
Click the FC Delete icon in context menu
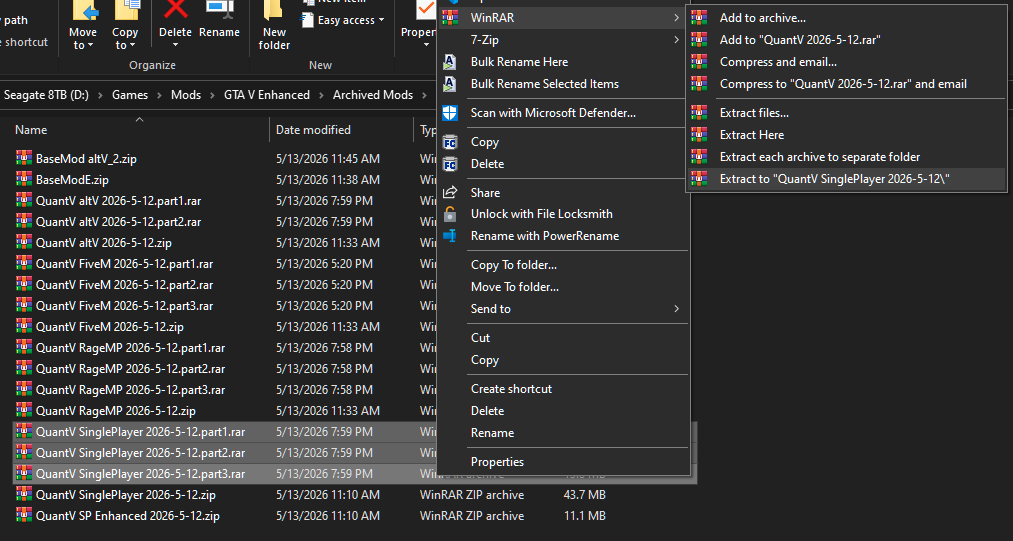click(x=450, y=164)
